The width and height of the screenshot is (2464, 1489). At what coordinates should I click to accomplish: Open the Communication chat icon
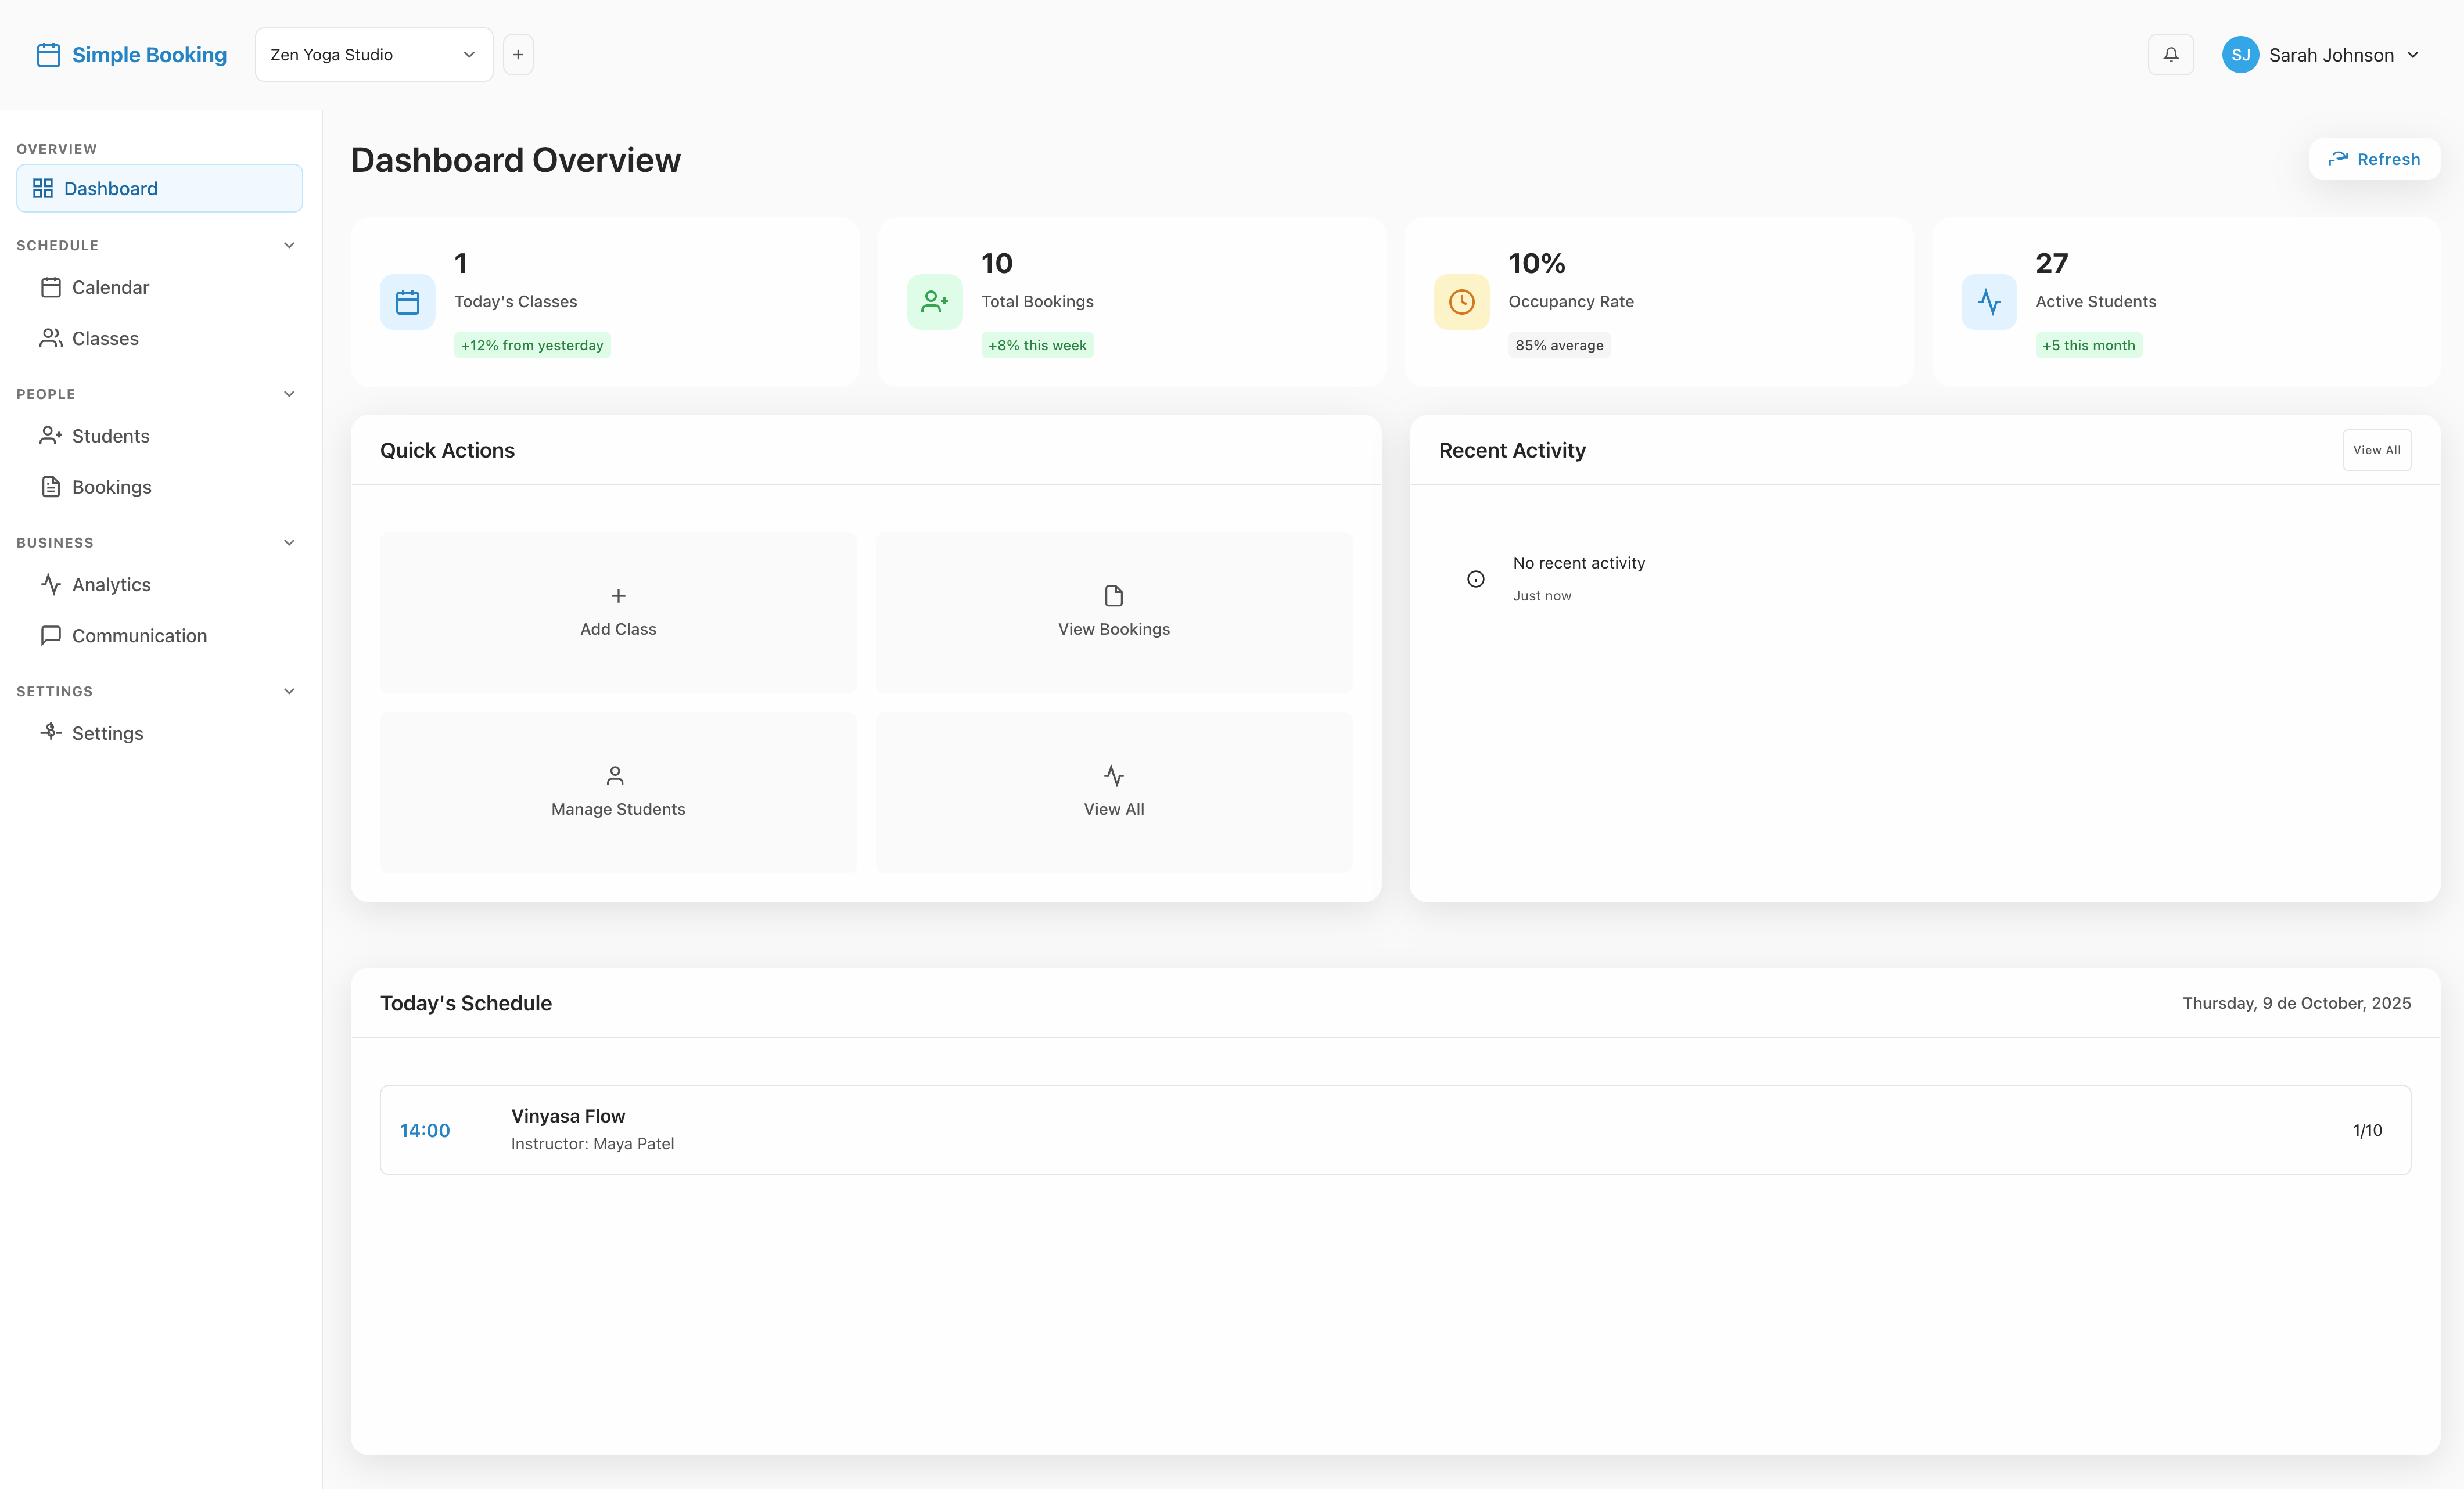51,635
